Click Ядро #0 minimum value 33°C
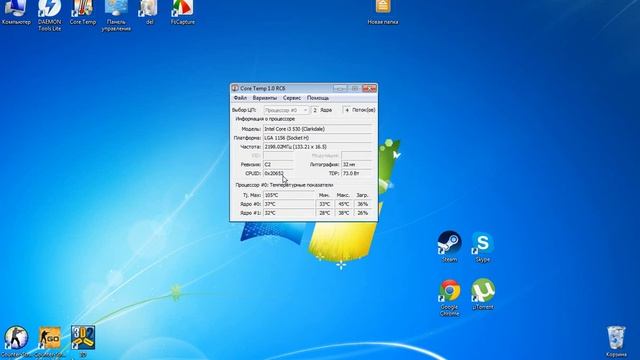This screenshot has width=640, height=360. point(324,204)
